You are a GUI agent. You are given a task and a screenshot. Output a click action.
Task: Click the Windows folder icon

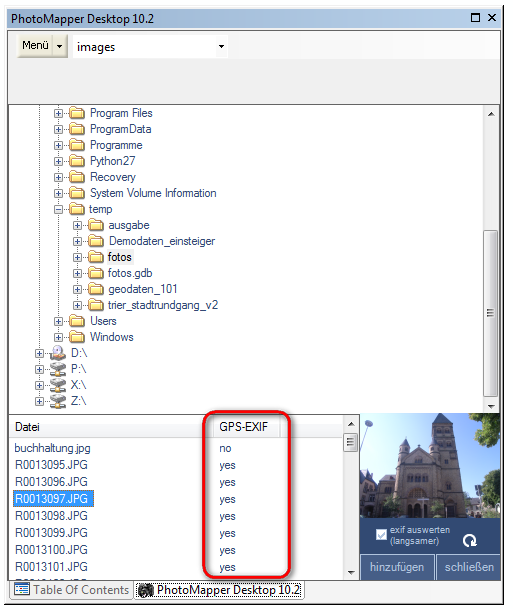(x=77, y=337)
